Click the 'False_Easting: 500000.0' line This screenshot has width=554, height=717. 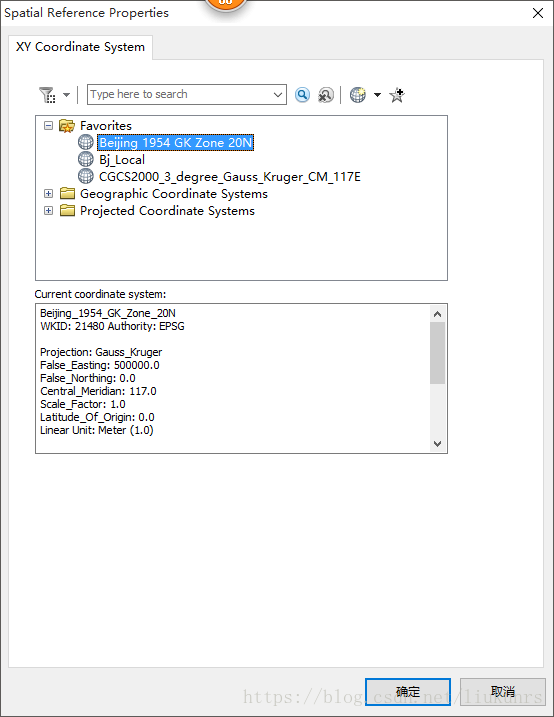tap(100, 365)
